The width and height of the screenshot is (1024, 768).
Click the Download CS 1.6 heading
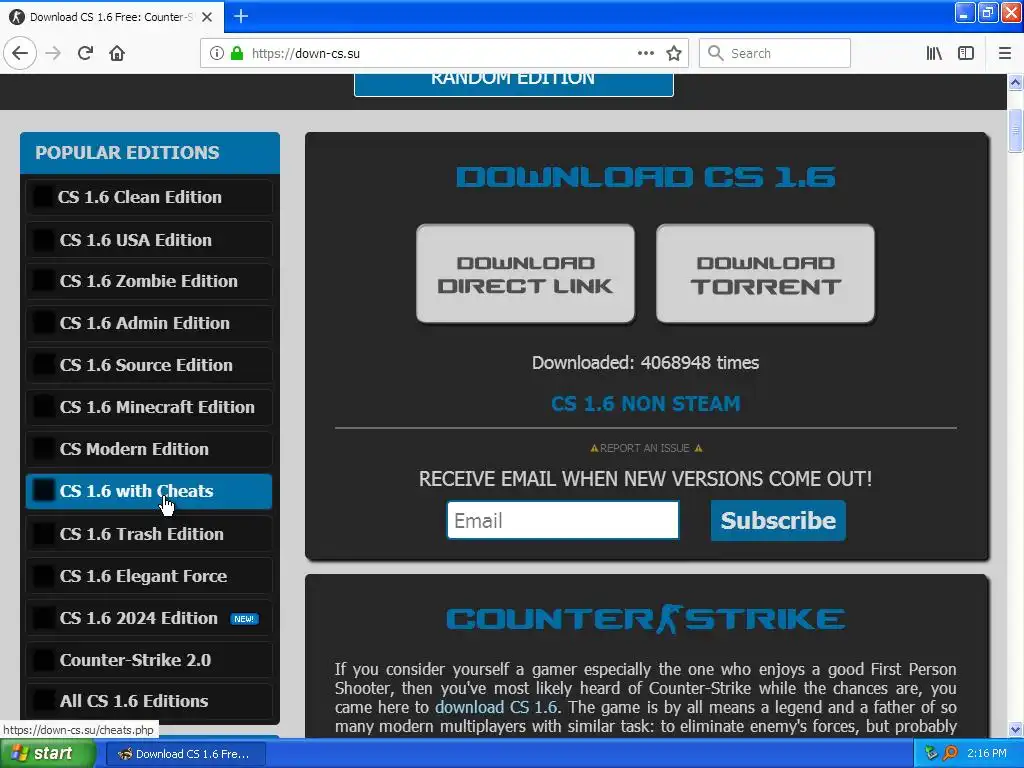pos(645,177)
